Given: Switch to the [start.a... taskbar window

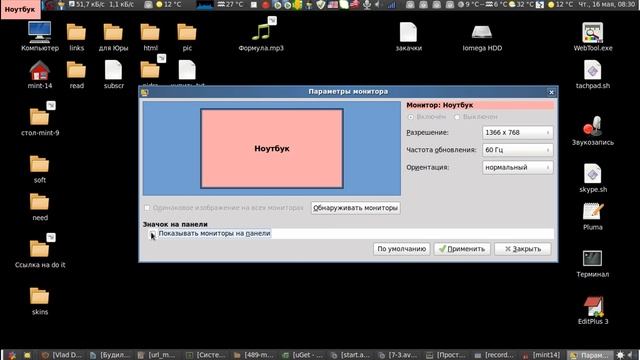Looking at the screenshot, I should click(x=351, y=355).
